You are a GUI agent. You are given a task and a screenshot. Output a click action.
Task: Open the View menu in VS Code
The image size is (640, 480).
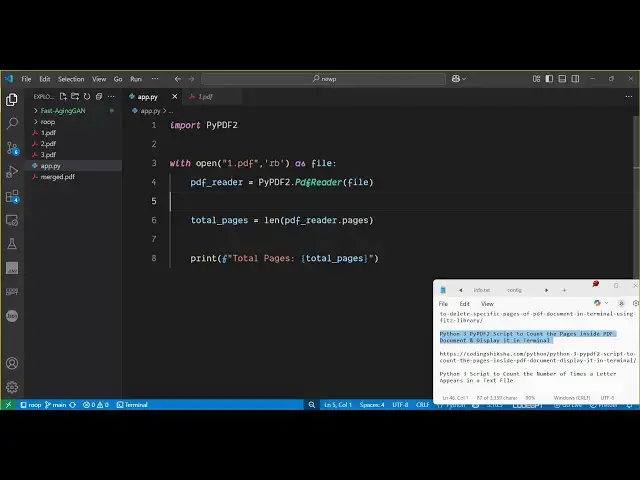(x=99, y=79)
